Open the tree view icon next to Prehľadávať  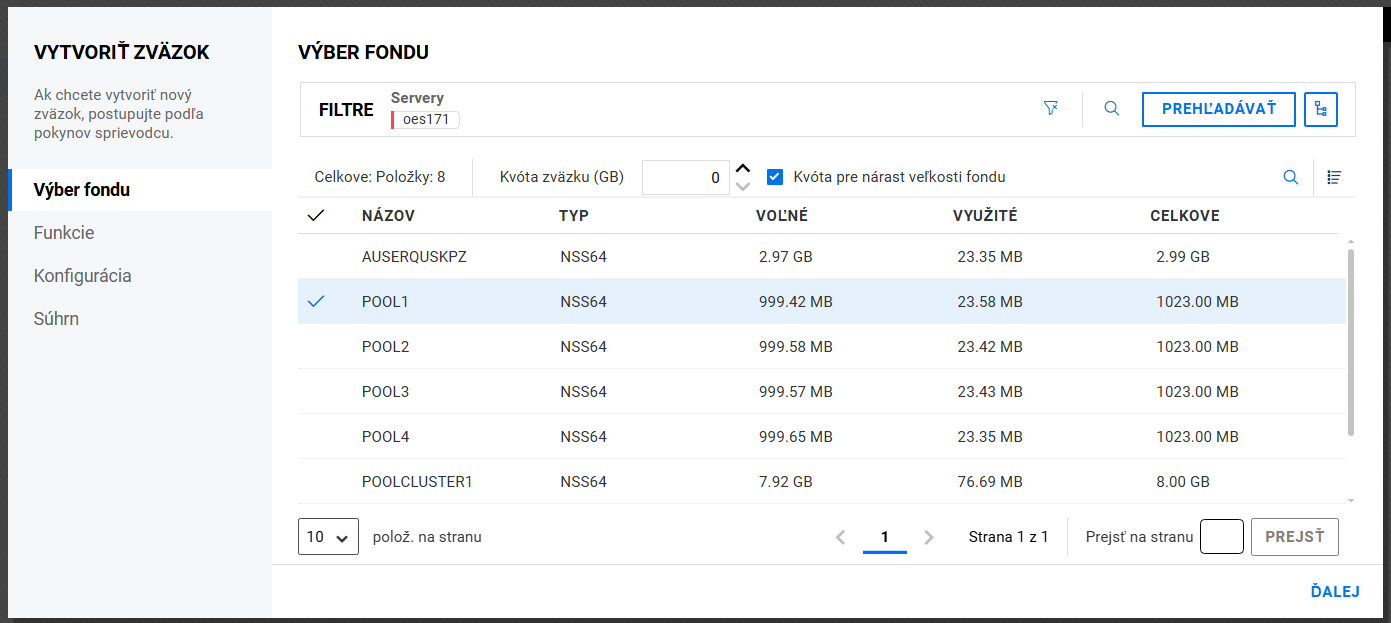[1321, 109]
